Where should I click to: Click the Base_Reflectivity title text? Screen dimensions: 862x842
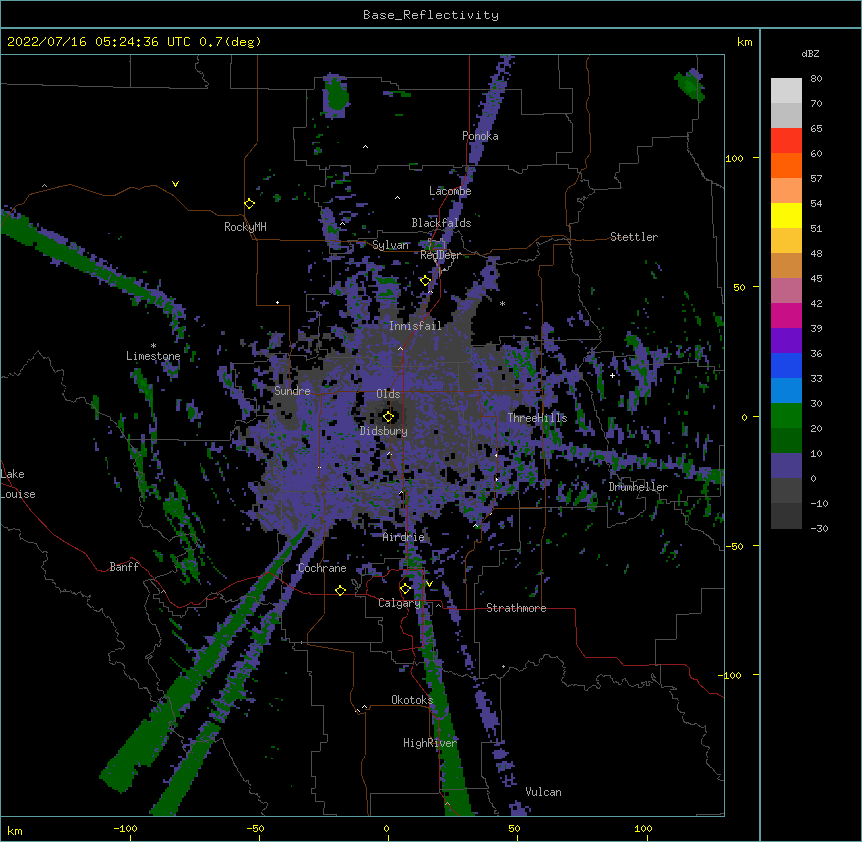click(431, 15)
